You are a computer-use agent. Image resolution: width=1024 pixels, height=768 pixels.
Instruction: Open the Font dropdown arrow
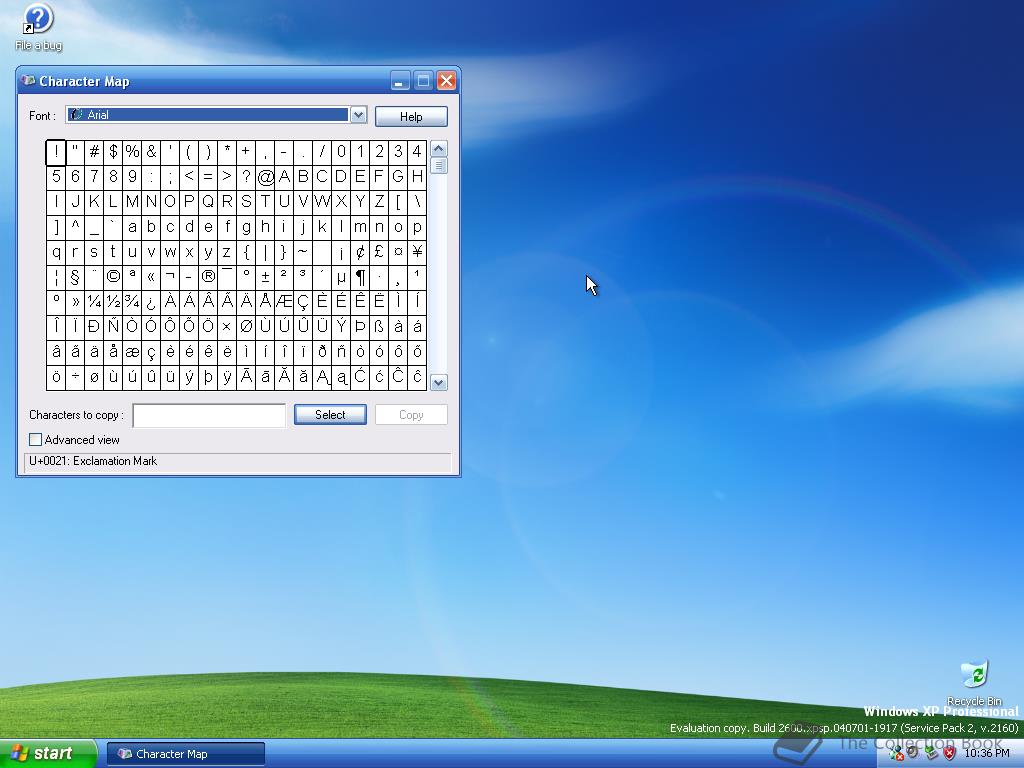point(358,115)
